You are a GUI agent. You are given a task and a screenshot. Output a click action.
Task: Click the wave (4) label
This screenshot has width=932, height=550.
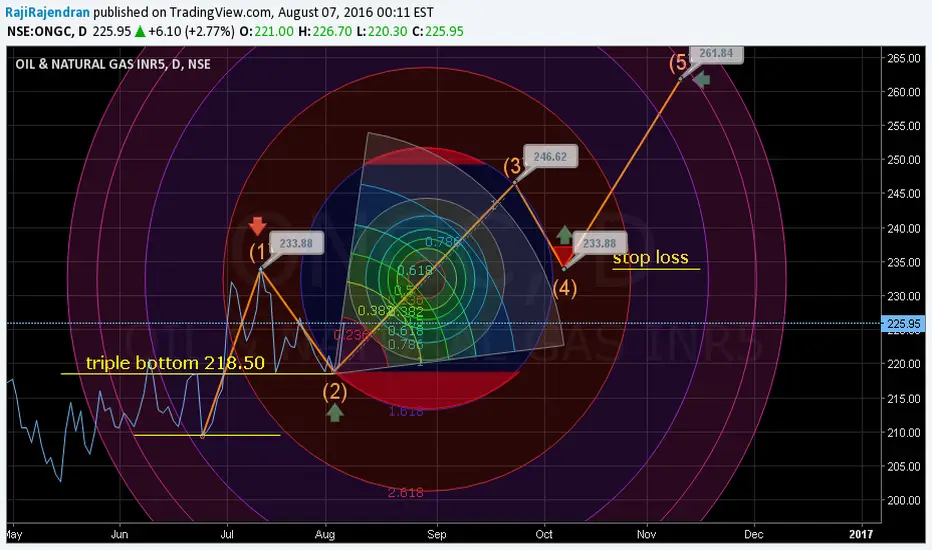tap(565, 288)
